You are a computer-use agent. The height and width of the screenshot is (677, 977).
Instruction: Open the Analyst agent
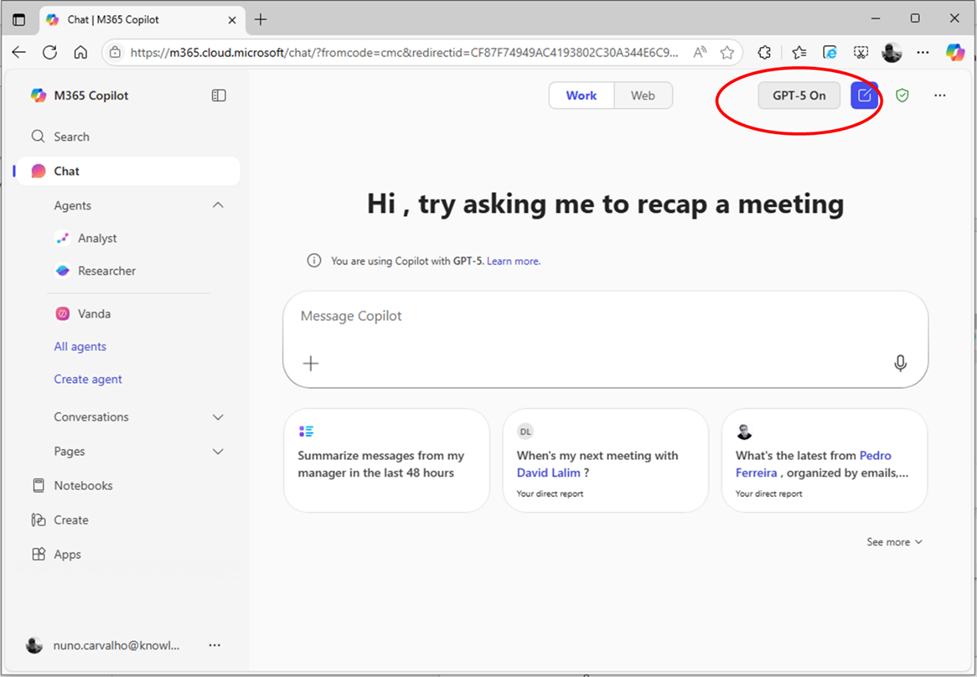[x=86, y=238]
